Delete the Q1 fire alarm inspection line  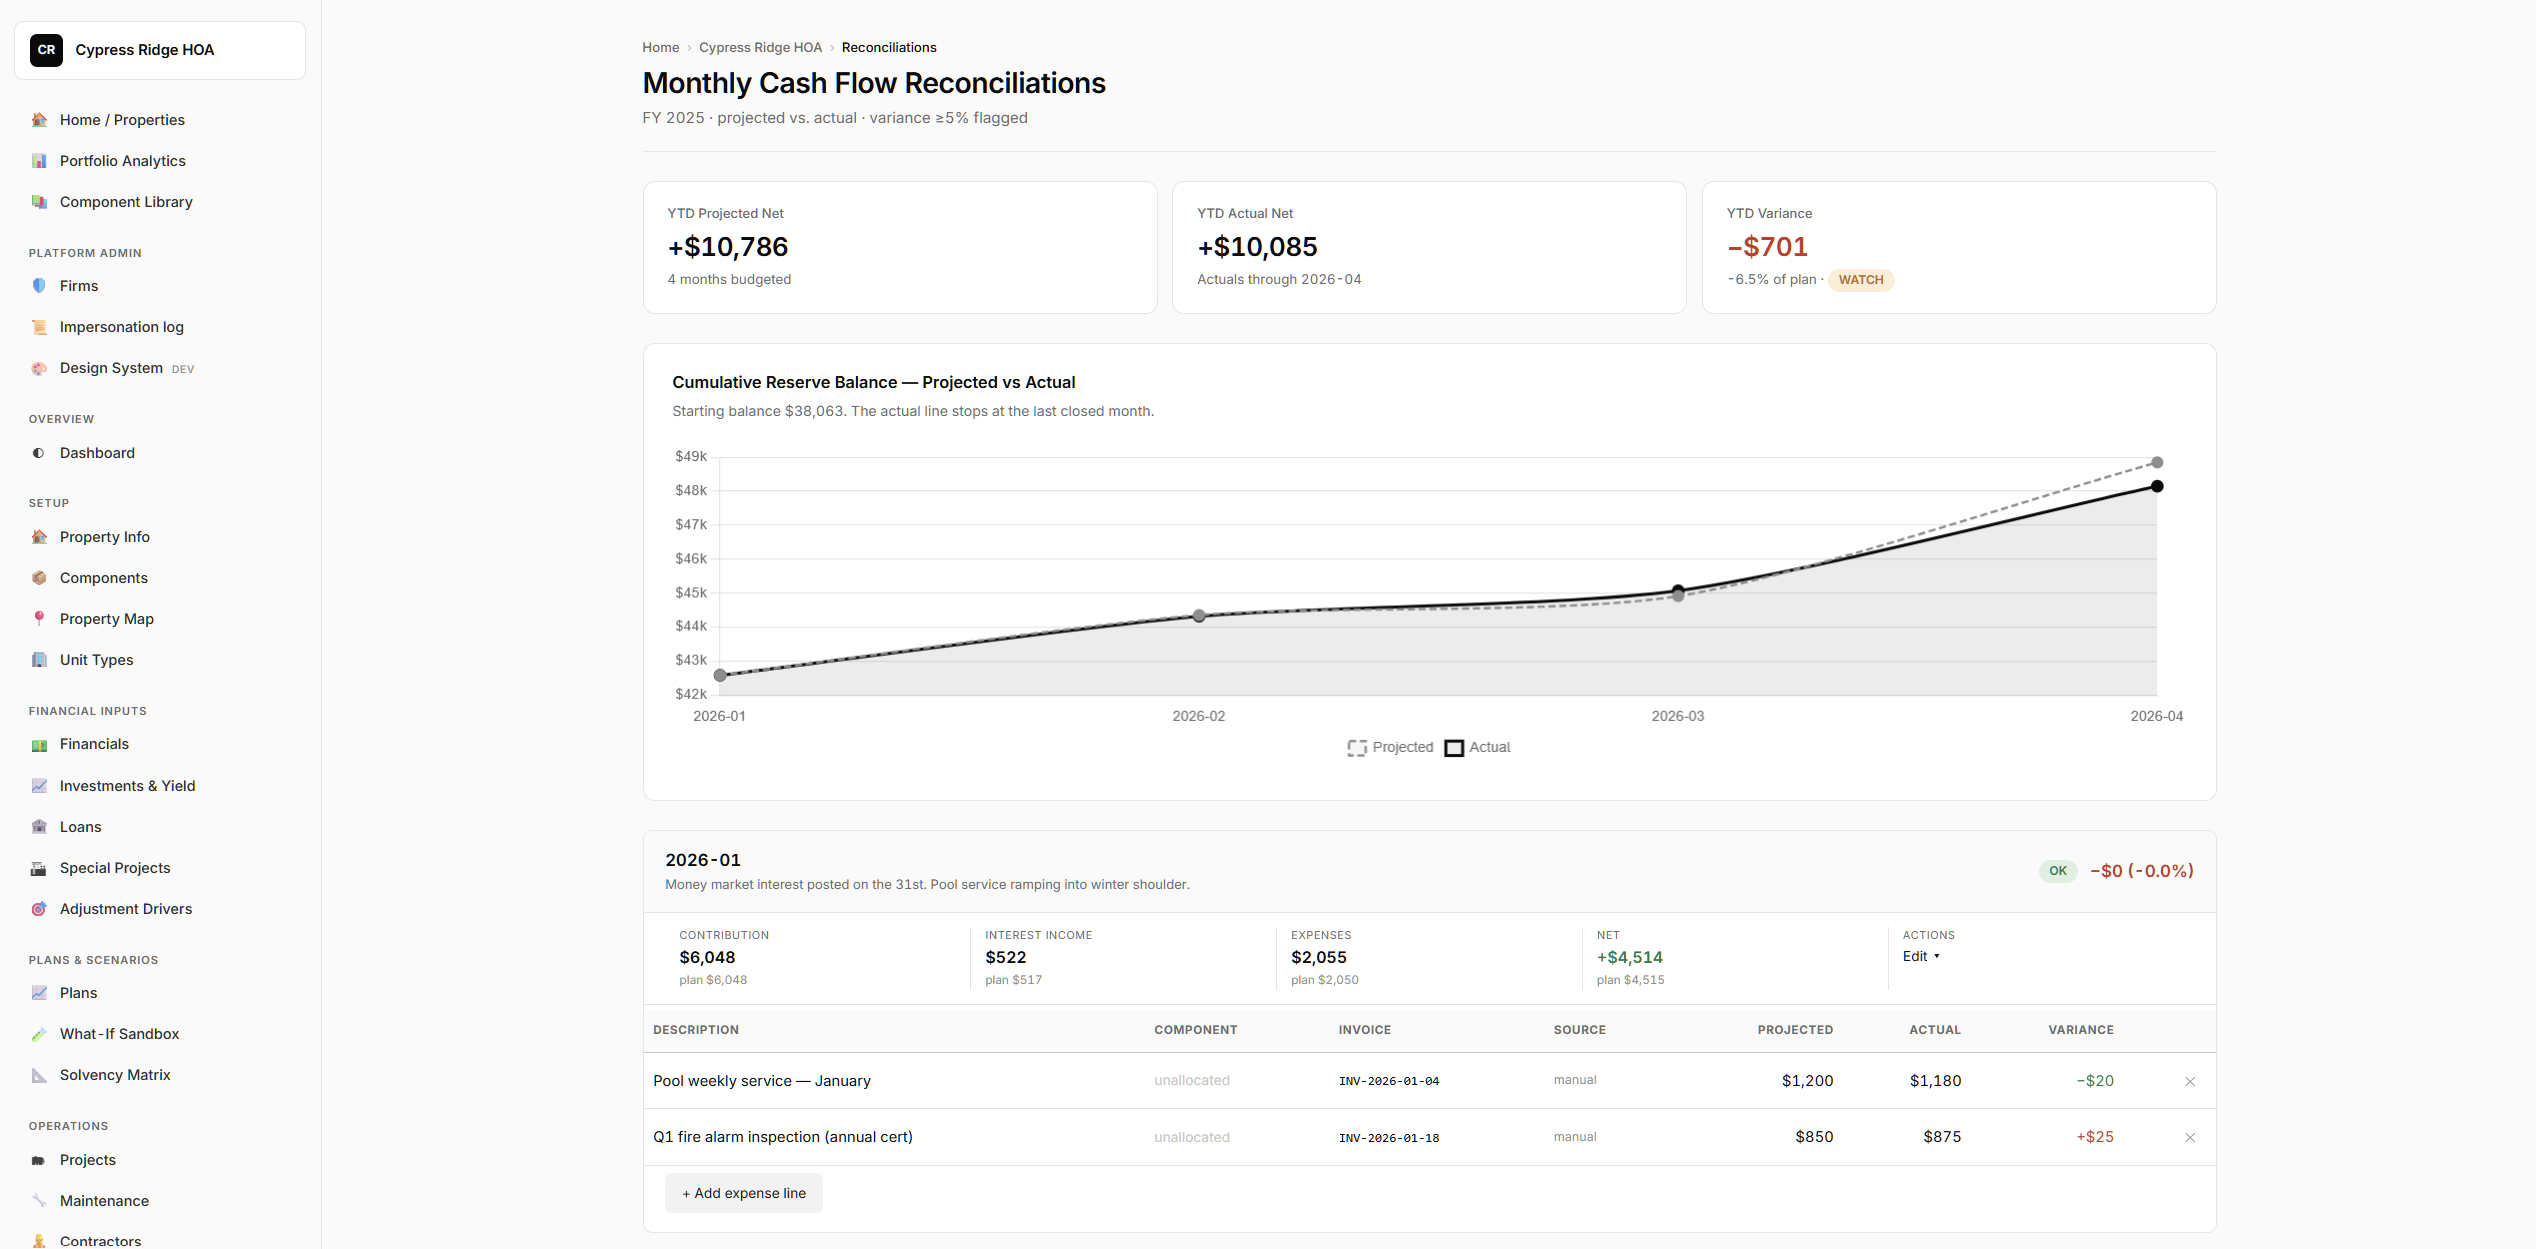pos(2190,1137)
